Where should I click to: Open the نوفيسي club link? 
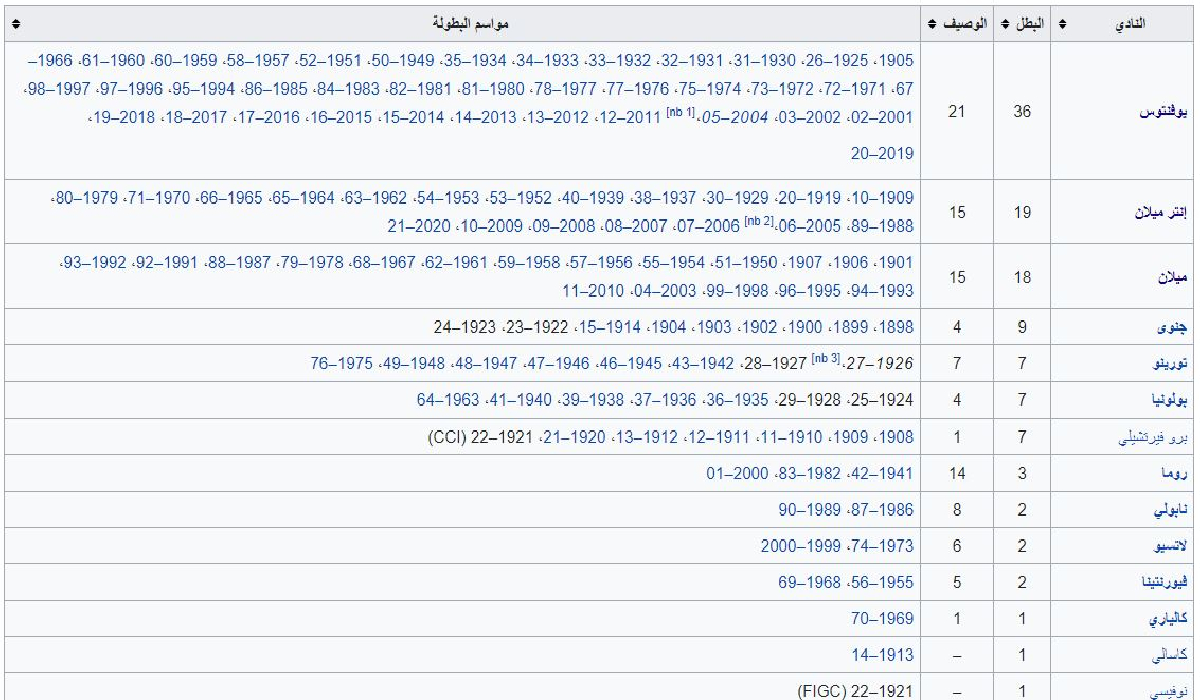coord(1169,690)
